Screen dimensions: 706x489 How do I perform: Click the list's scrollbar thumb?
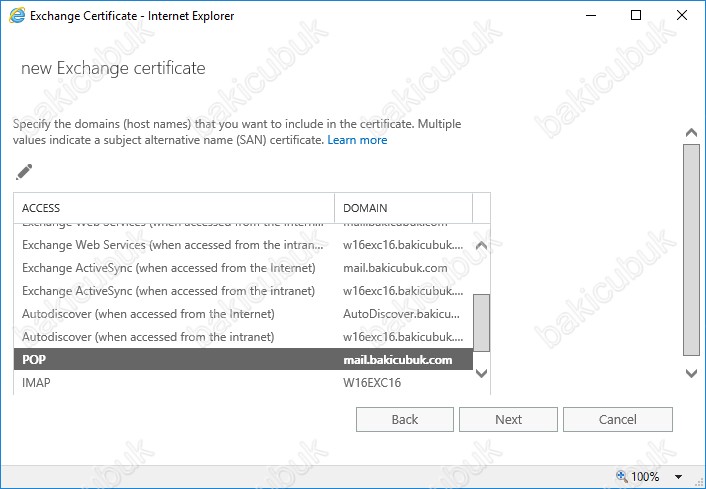[x=481, y=323]
